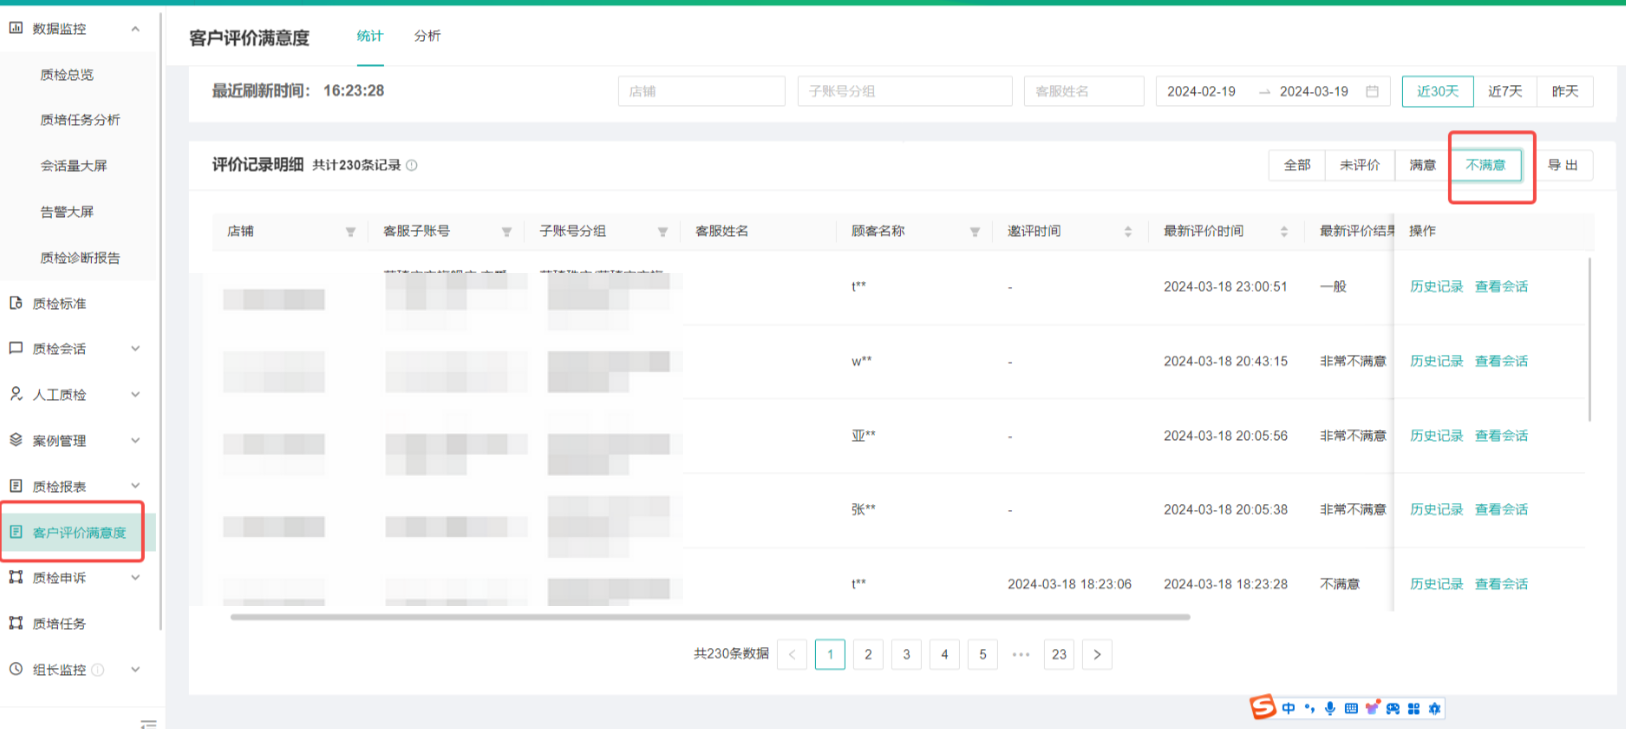The width and height of the screenshot is (1626, 729).
Task: Open the 店铺 filter dropdown field
Action: pos(701,91)
